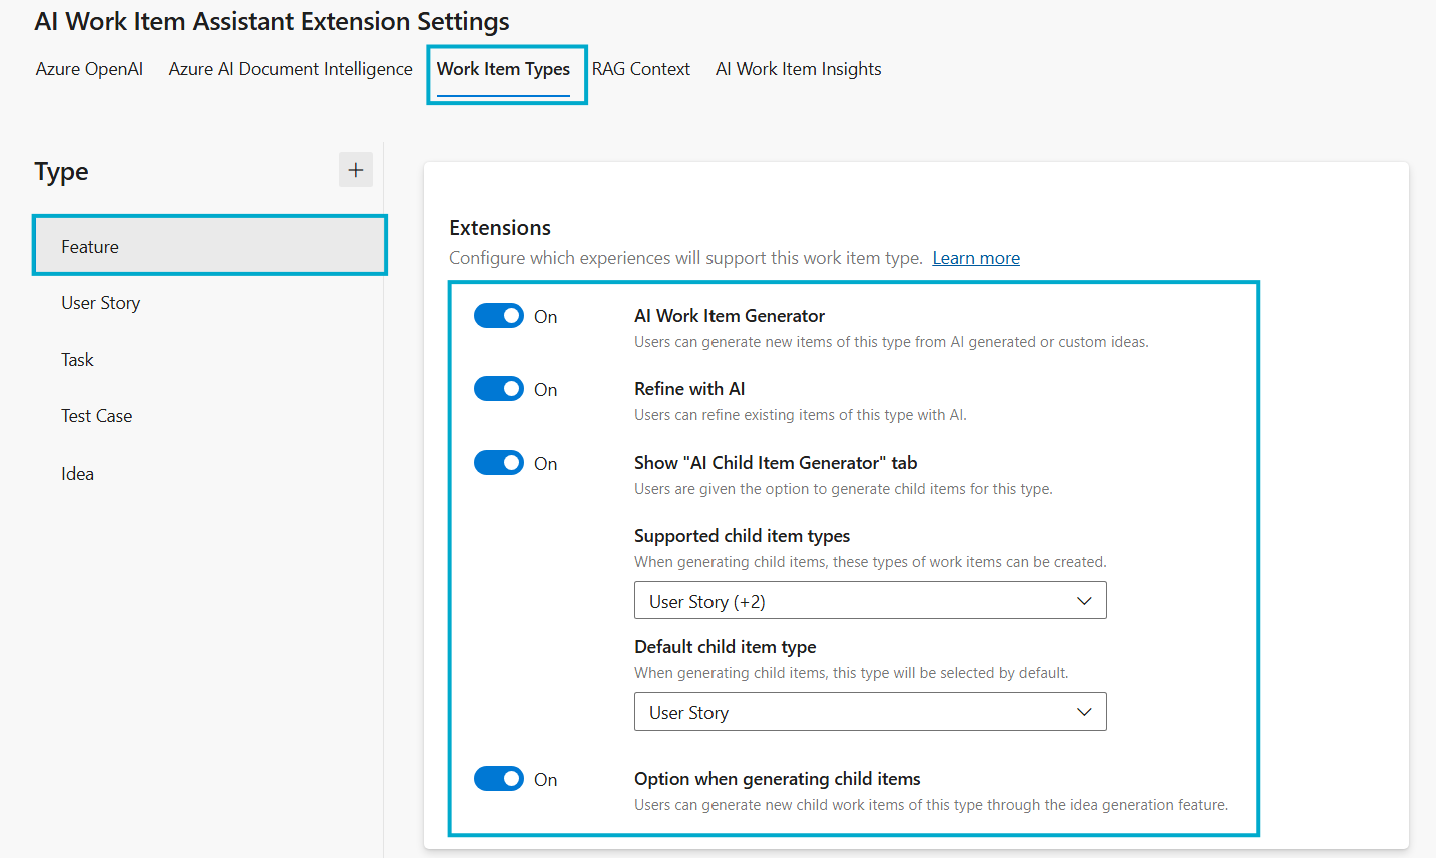Disable Option when generating child items
The width and height of the screenshot is (1436, 858).
498,778
